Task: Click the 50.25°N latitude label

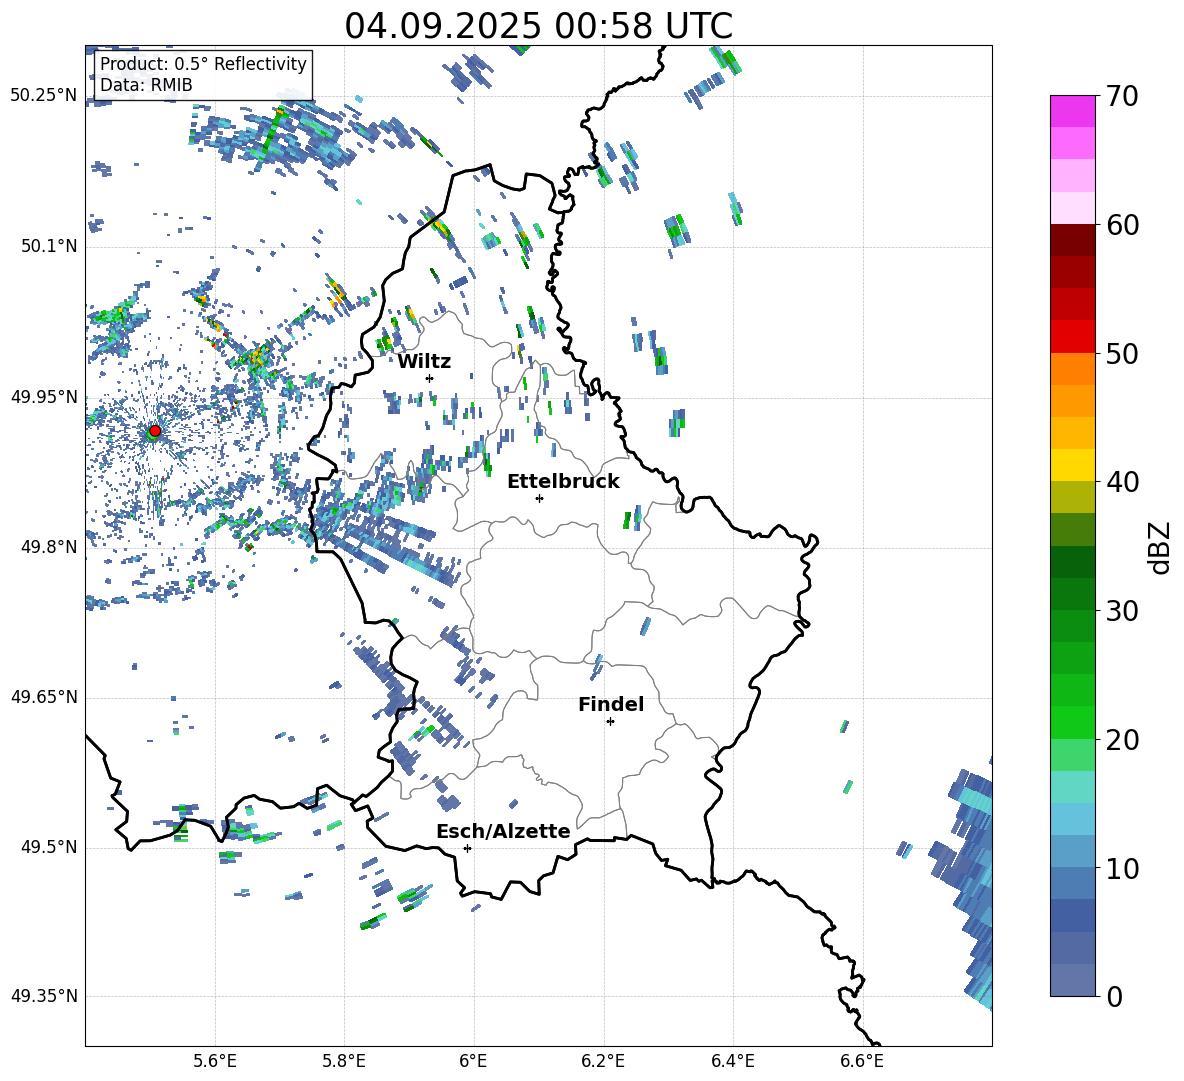Action: [44, 96]
